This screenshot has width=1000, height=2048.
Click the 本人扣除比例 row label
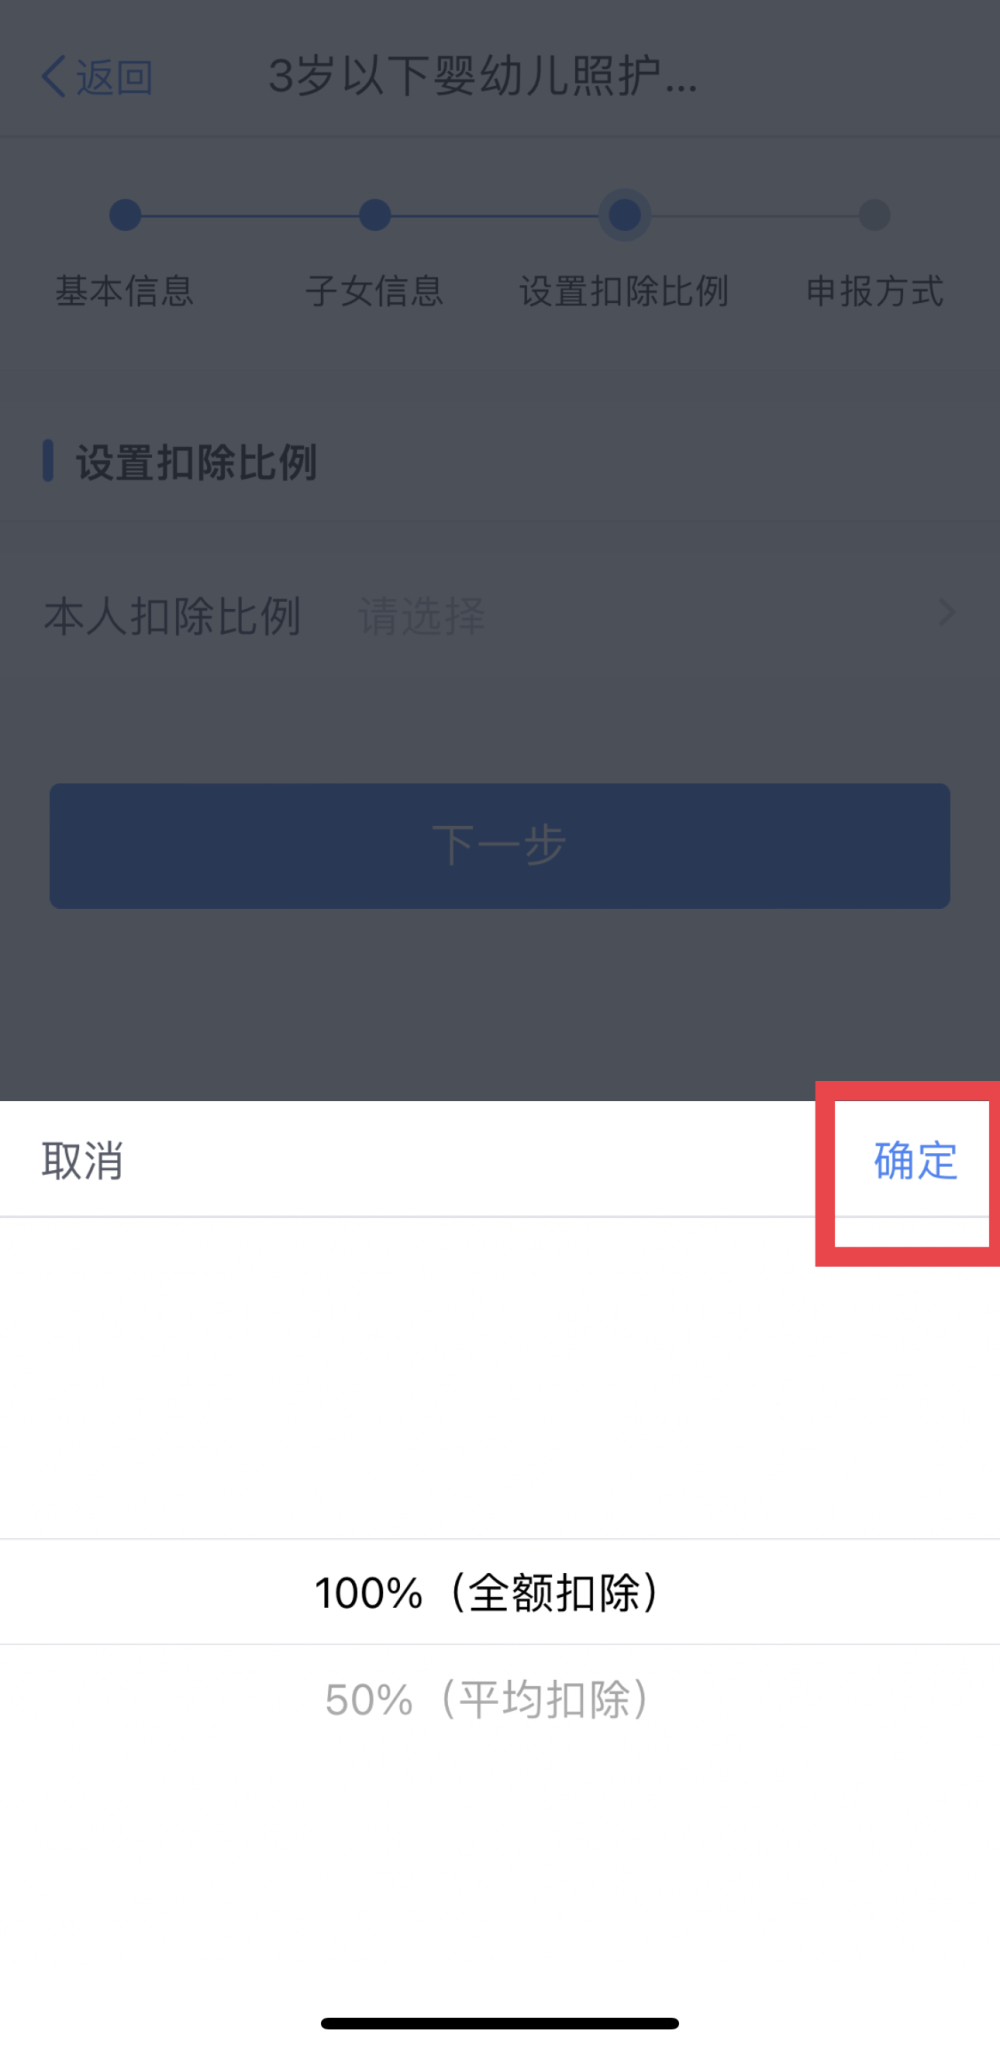[x=172, y=616]
